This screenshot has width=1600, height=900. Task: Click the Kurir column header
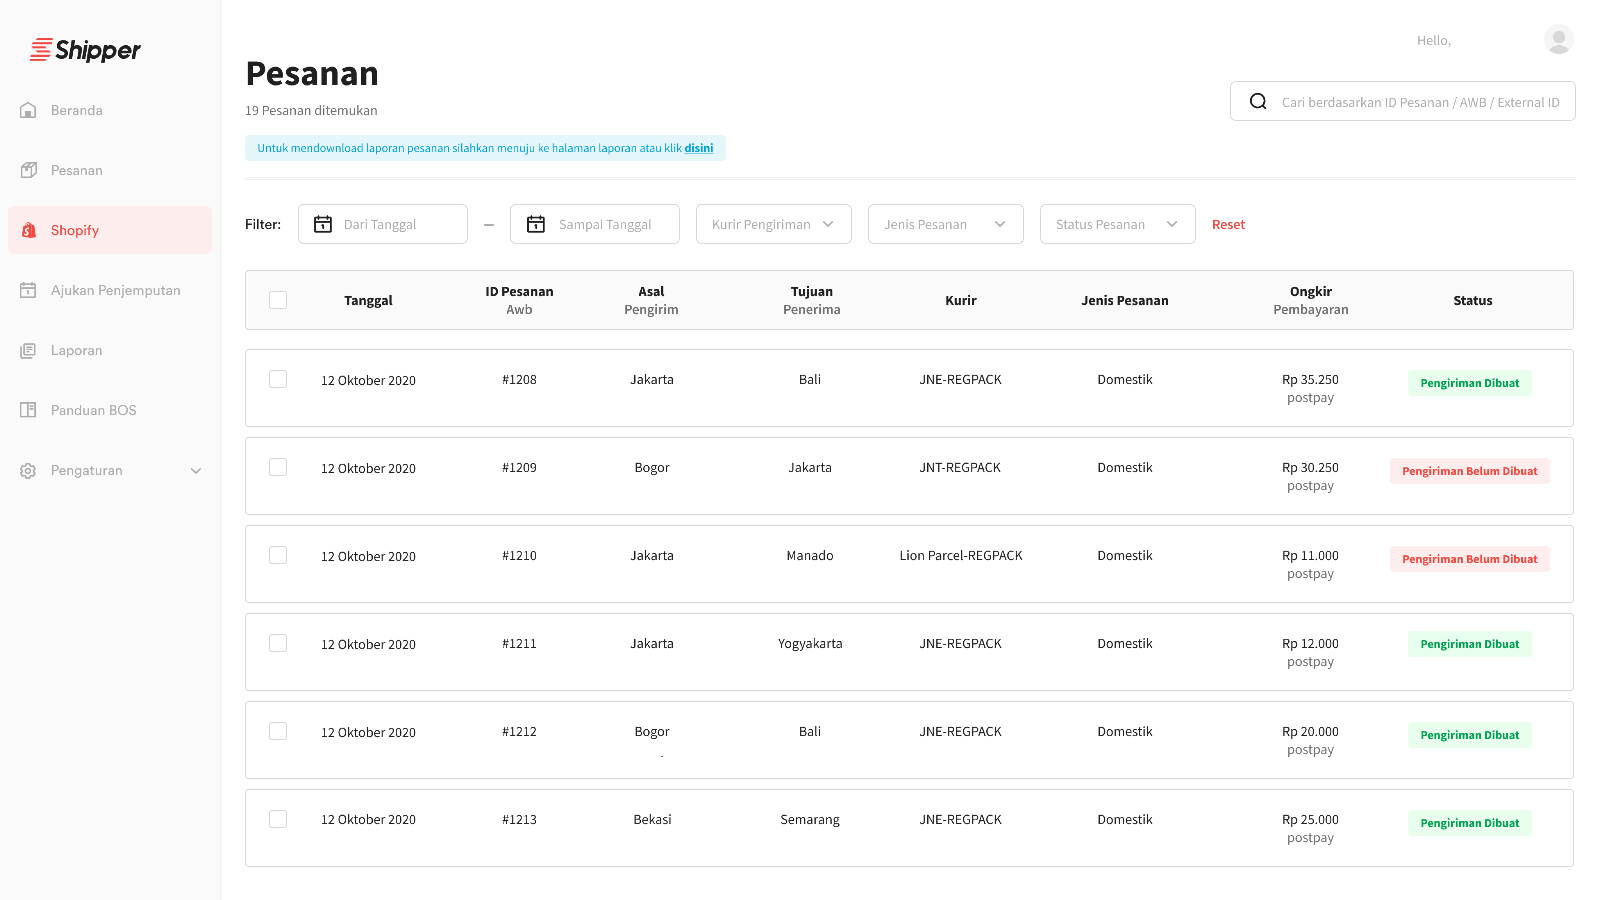tap(961, 300)
